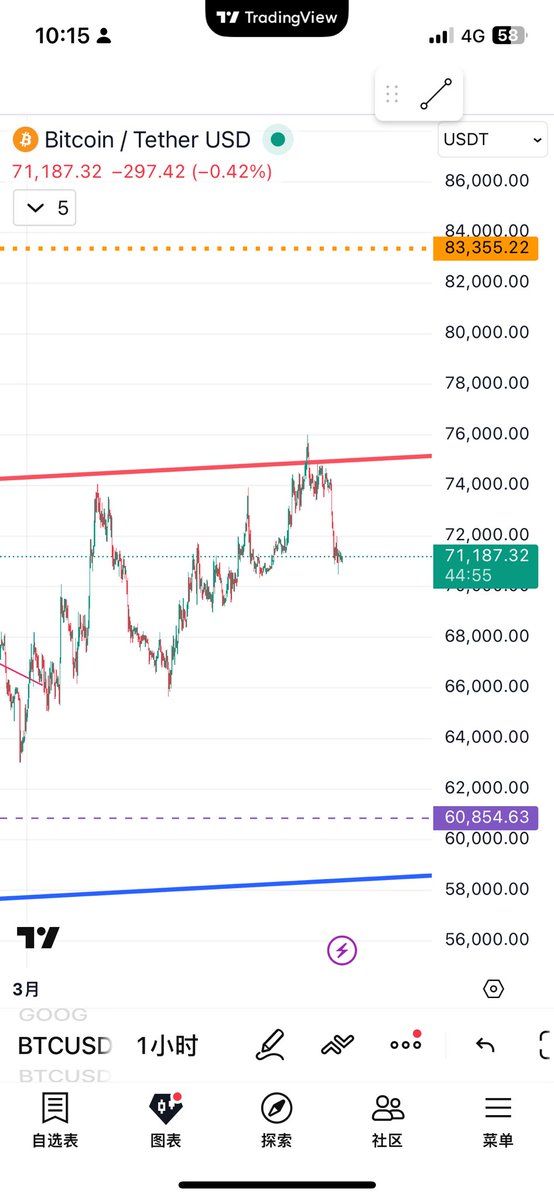Open the 菜单 menu tab

click(498, 1120)
